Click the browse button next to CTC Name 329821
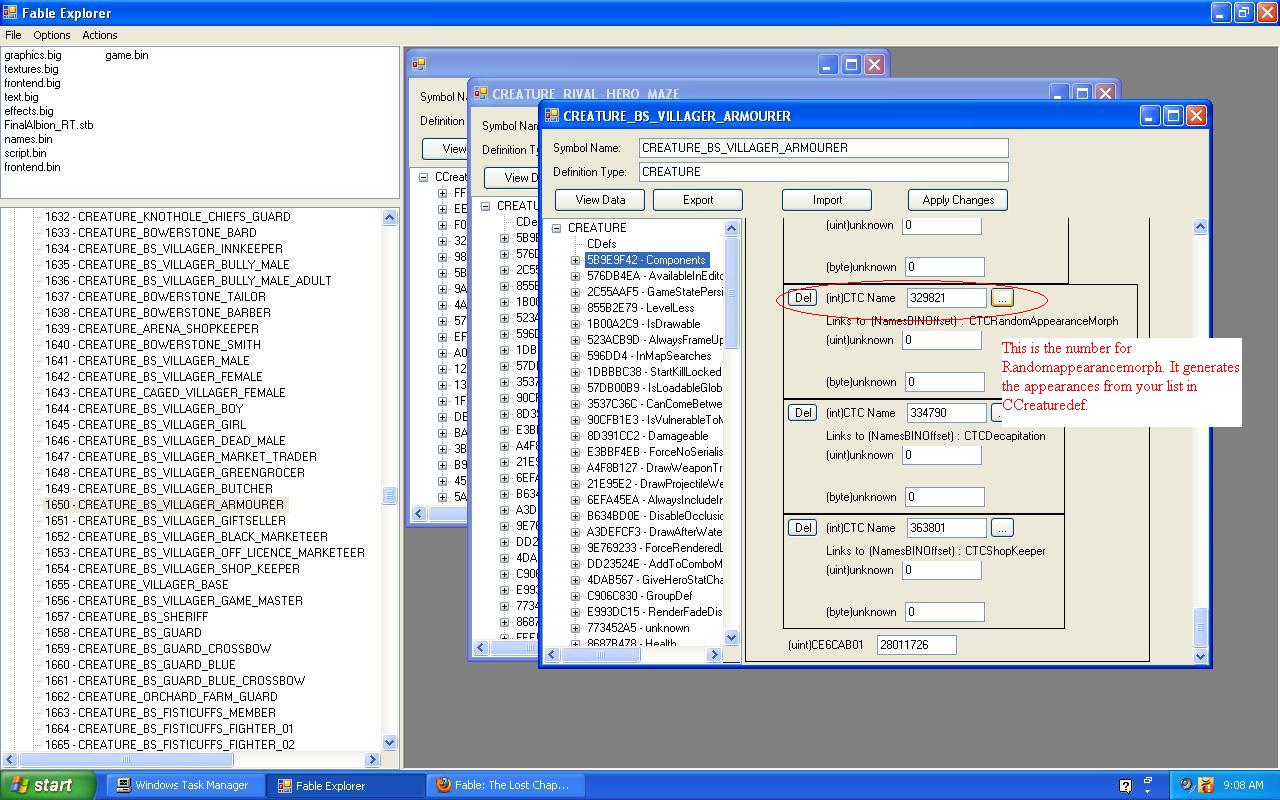The width and height of the screenshot is (1280, 800). pos(1001,298)
